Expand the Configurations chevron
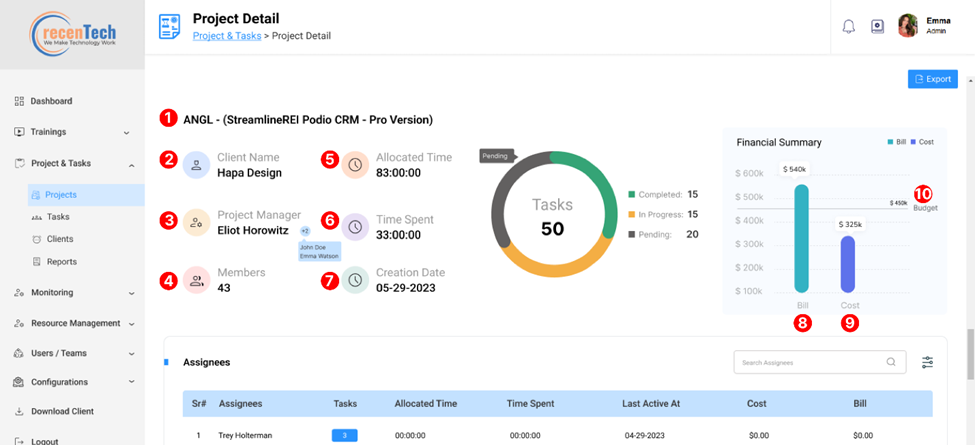 click(131, 382)
